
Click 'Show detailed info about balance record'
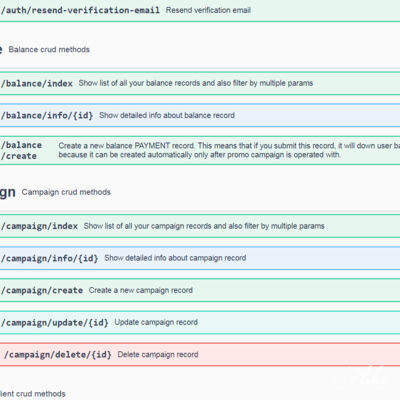167,115
